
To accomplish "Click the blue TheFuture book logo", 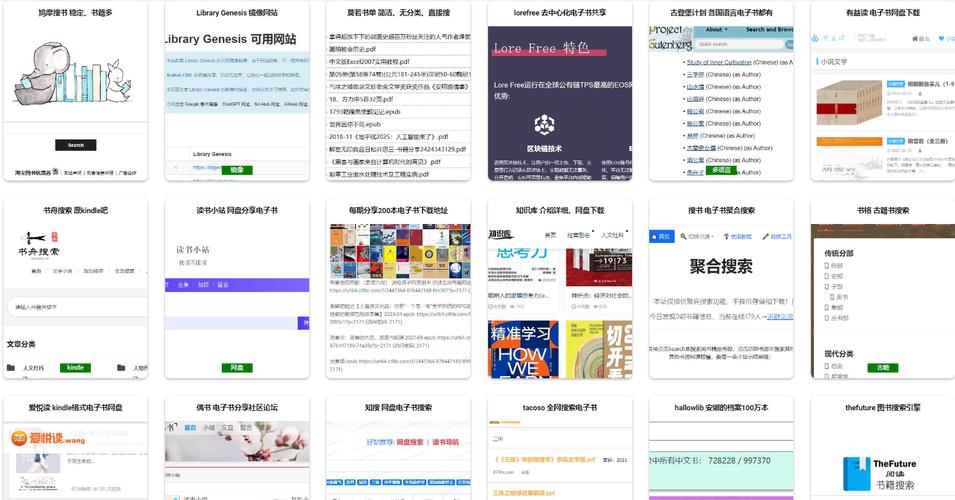I will click(x=856, y=474).
